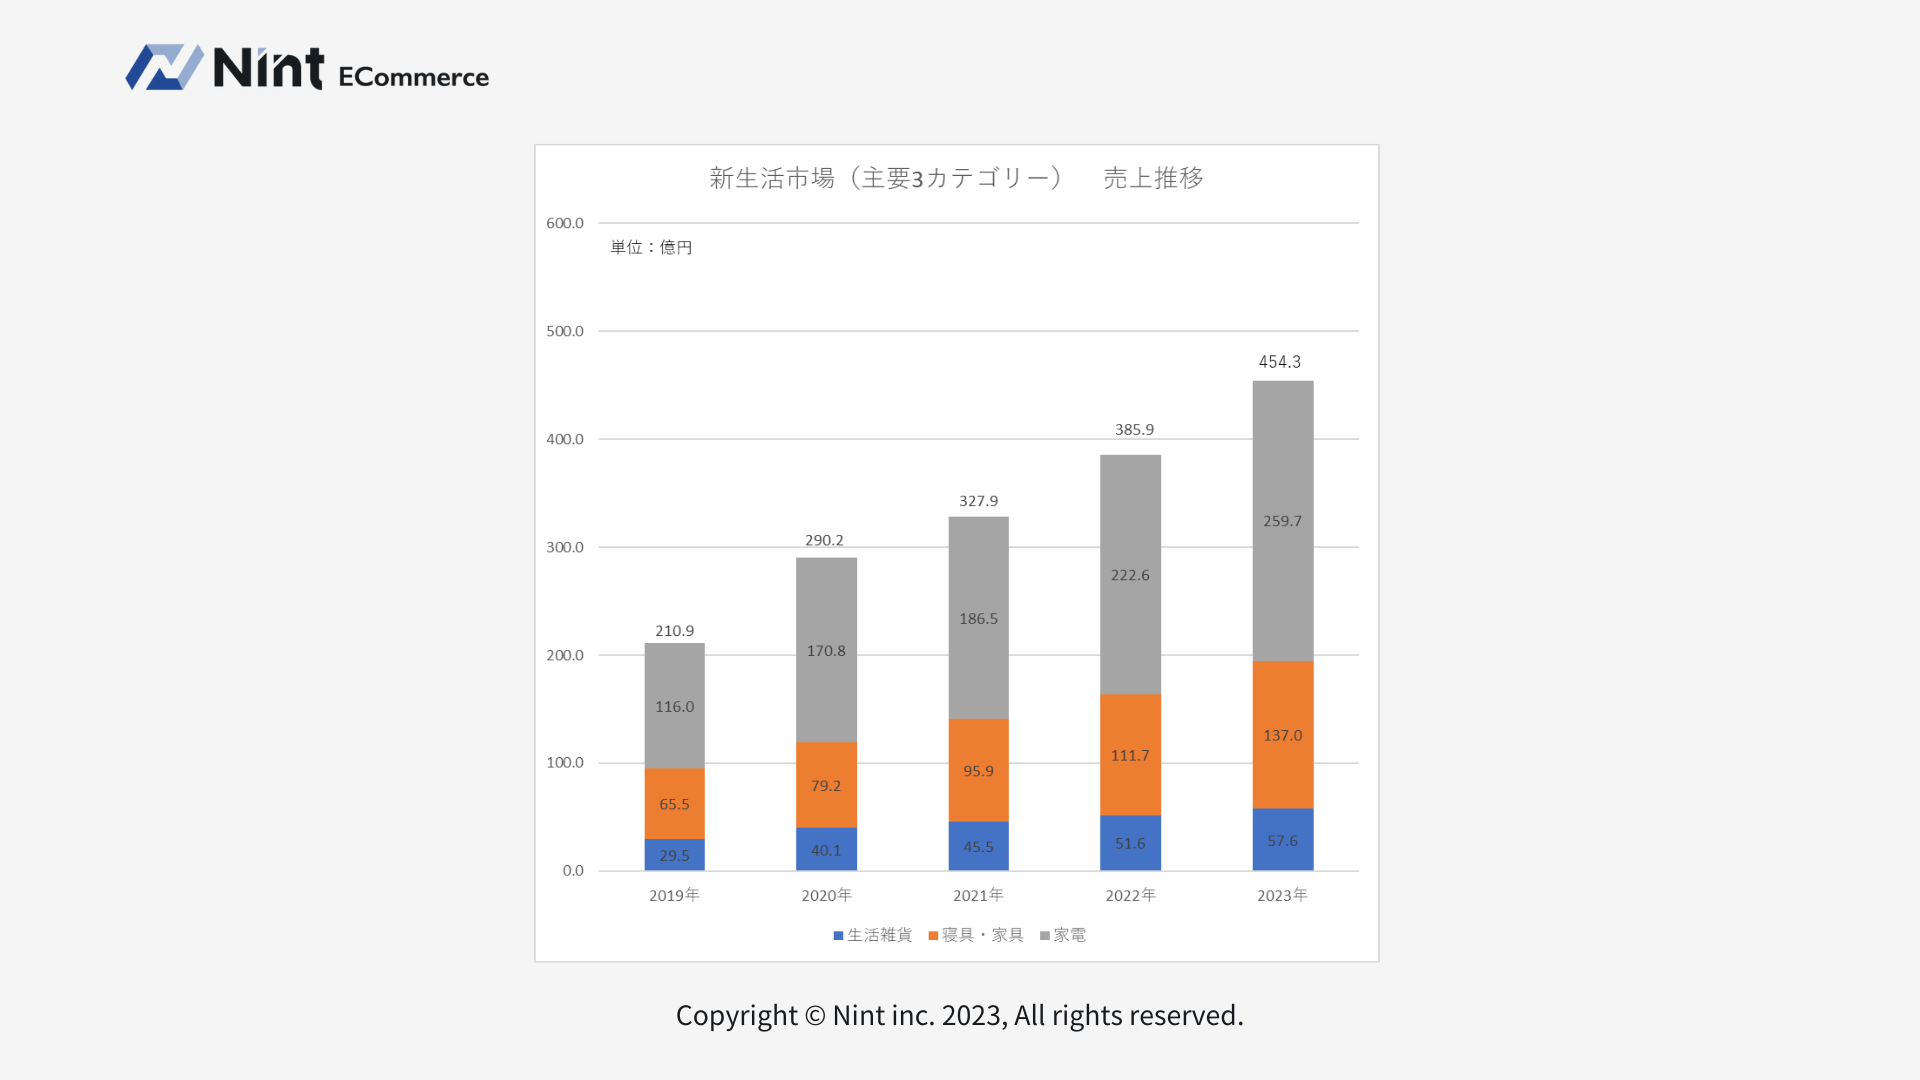1920x1080 pixels.
Task: Click the copyright Nint inc. text
Action: 959,1015
